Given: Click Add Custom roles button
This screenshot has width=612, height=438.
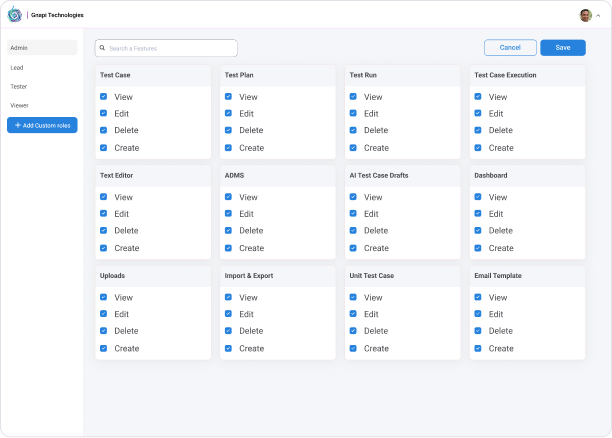Looking at the screenshot, I should point(42,125).
